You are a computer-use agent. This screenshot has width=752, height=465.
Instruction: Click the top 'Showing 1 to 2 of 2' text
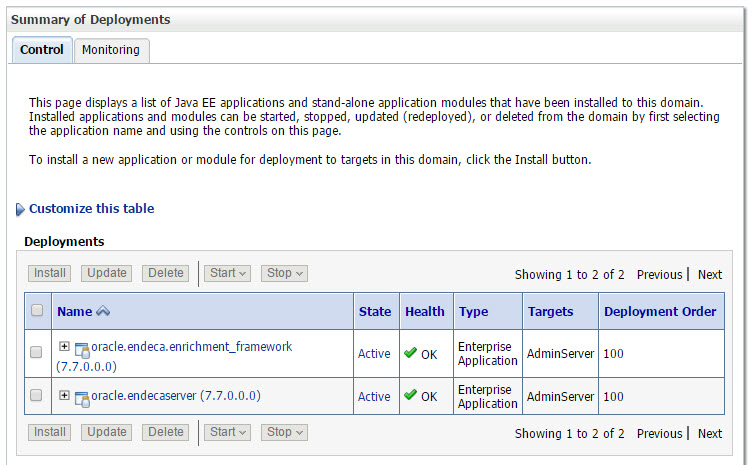569,275
